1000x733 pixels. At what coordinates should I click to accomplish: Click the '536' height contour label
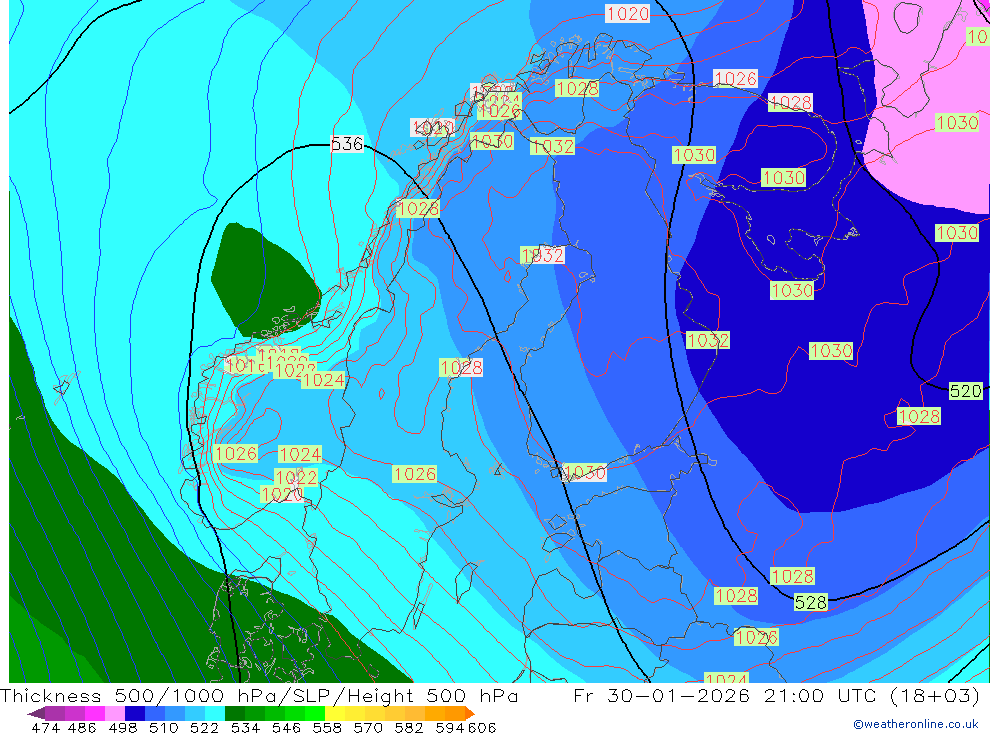(x=347, y=144)
